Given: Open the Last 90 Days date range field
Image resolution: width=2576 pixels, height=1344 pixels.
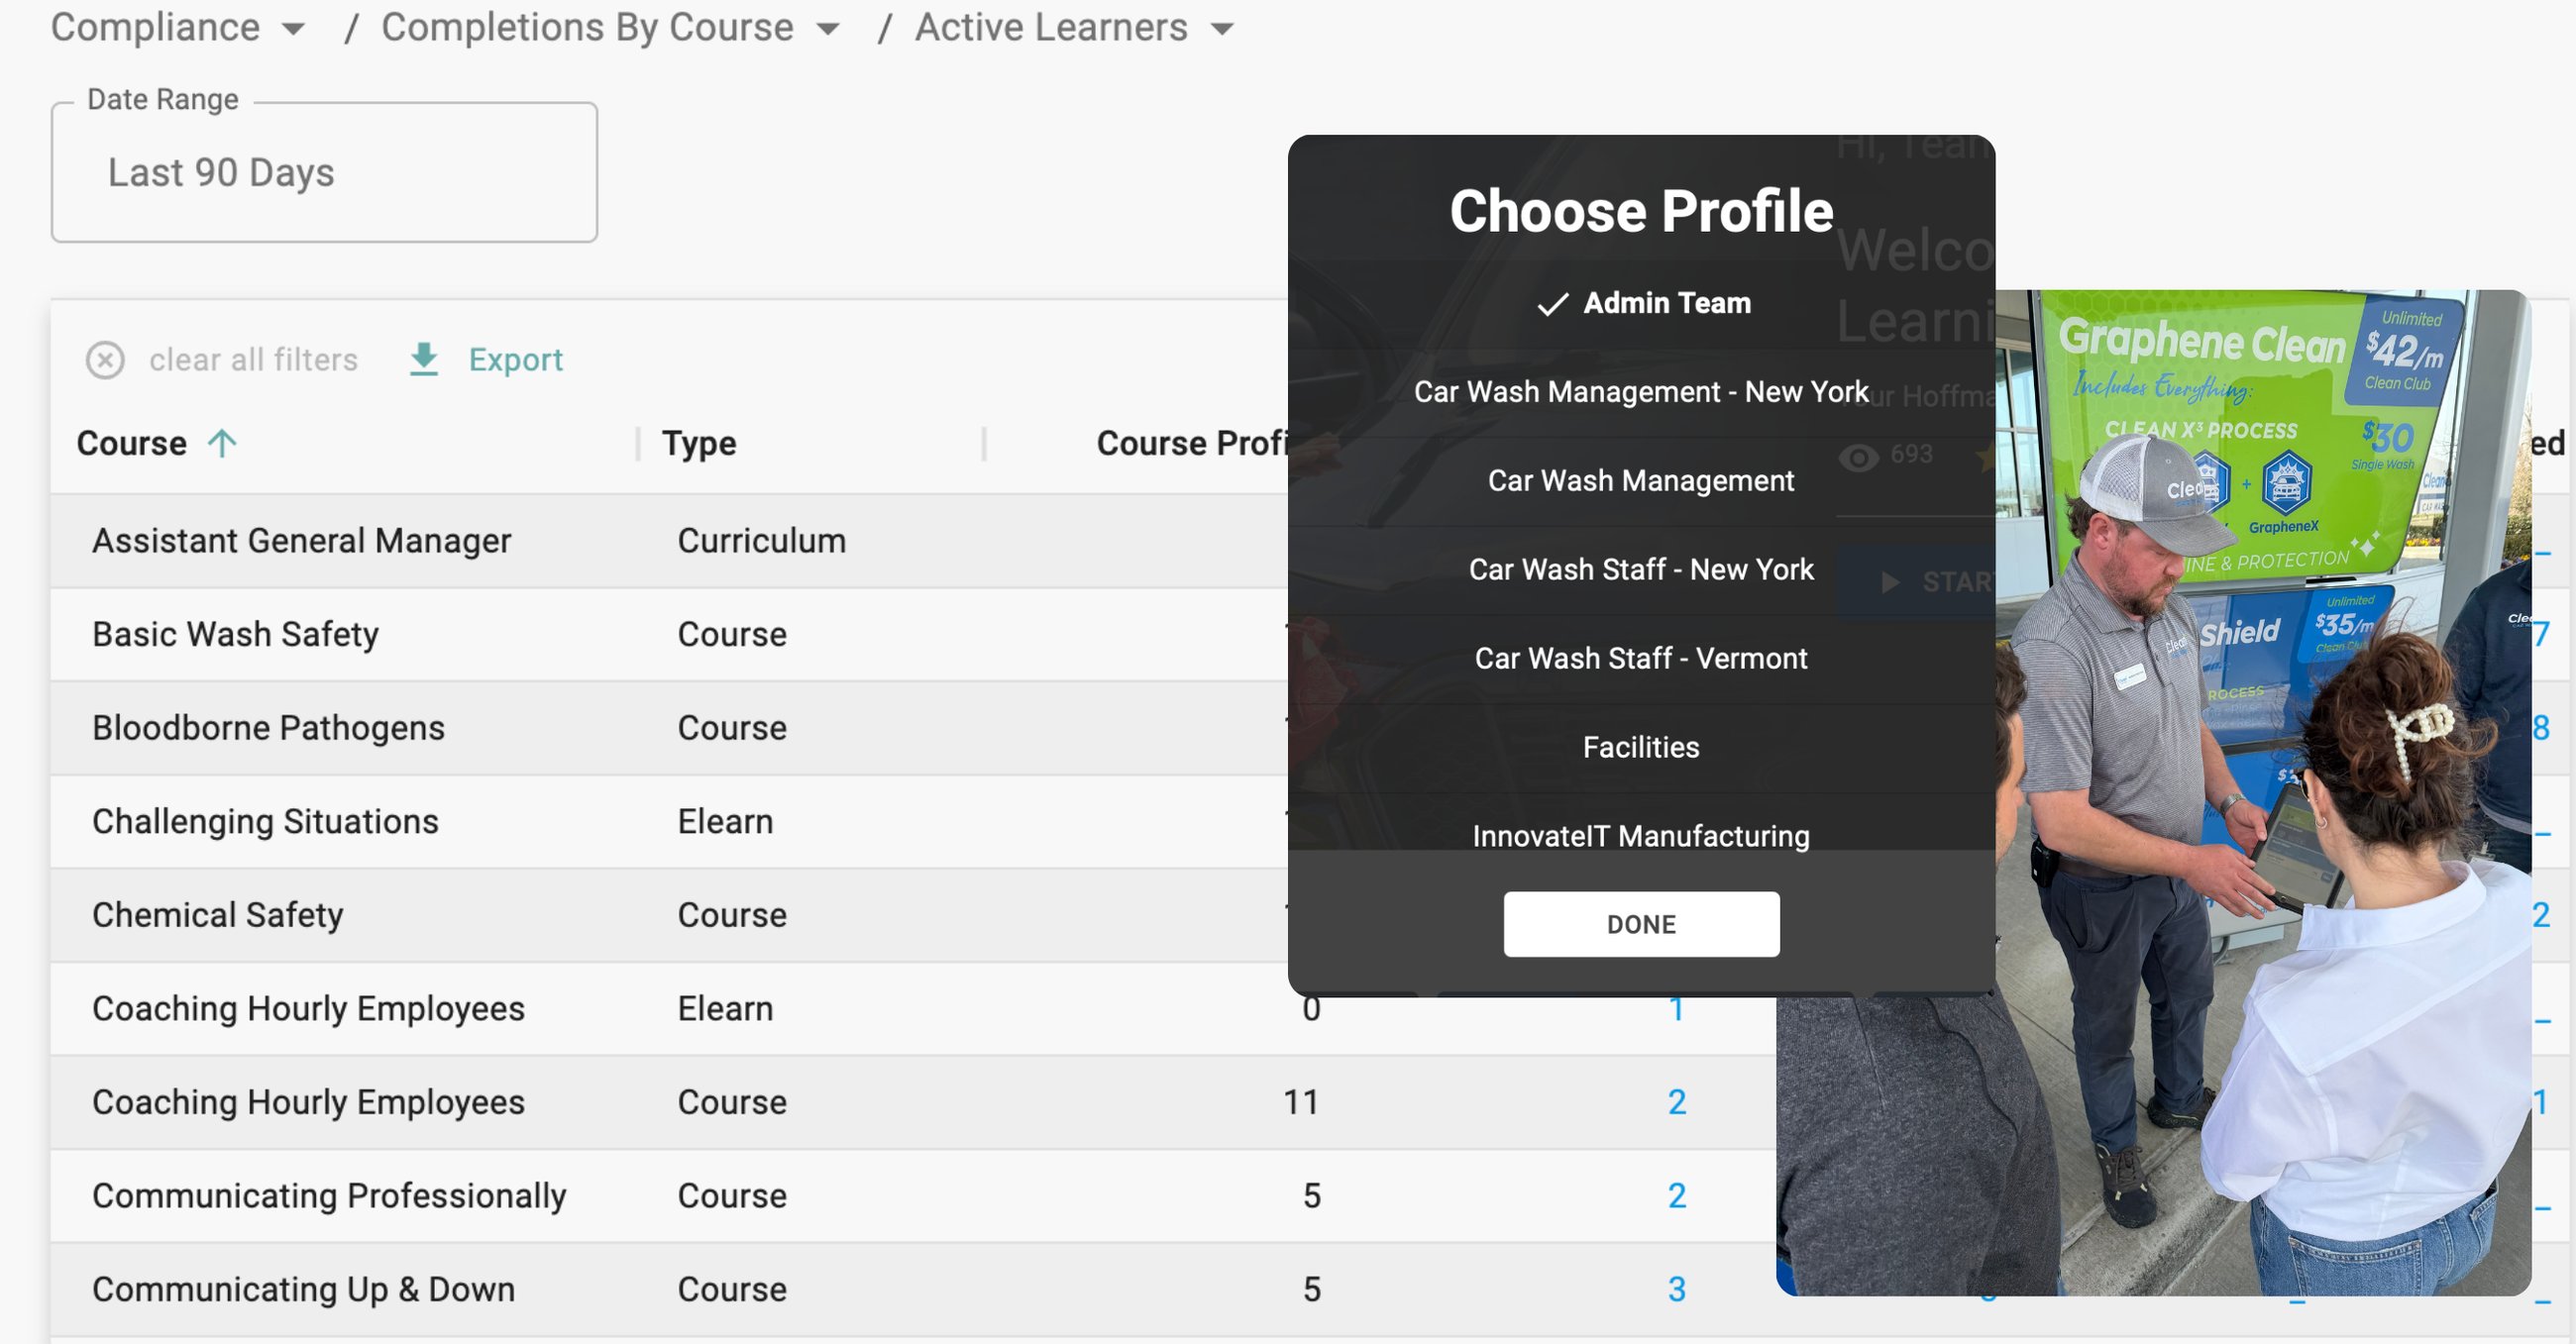Looking at the screenshot, I should [324, 173].
